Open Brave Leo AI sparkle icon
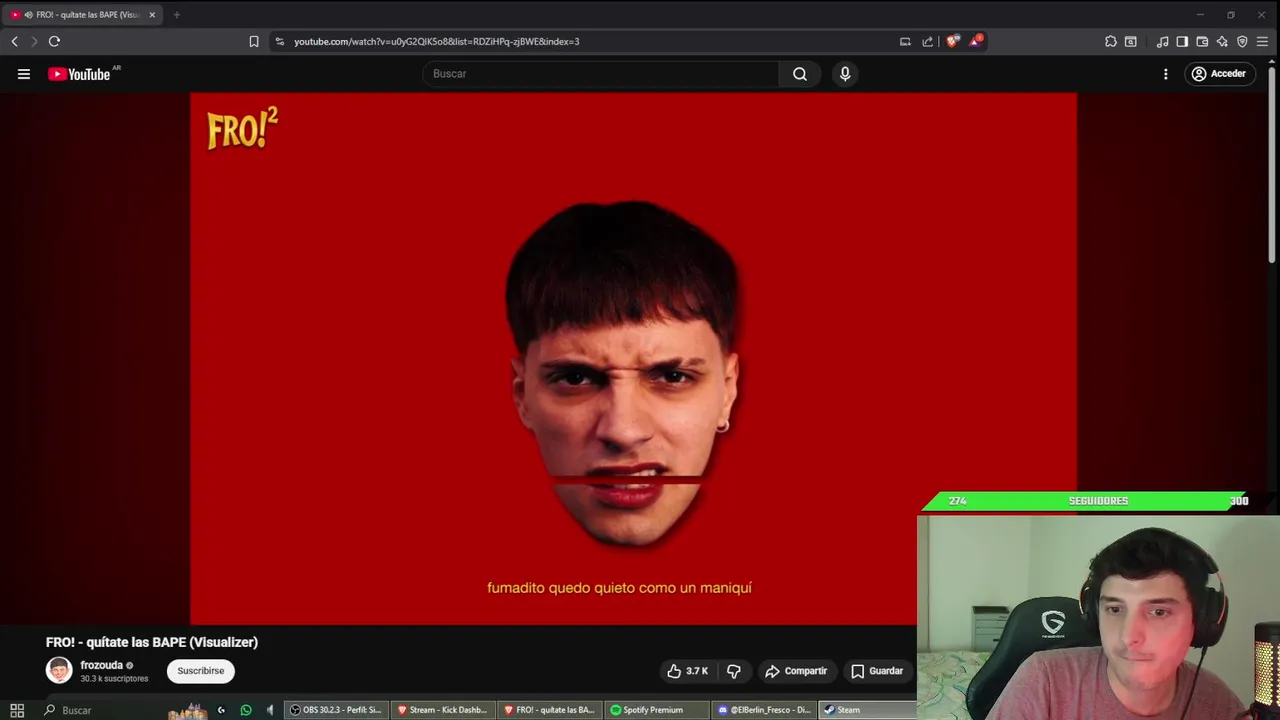Image resolution: width=1280 pixels, height=720 pixels. pyautogui.click(x=1222, y=41)
